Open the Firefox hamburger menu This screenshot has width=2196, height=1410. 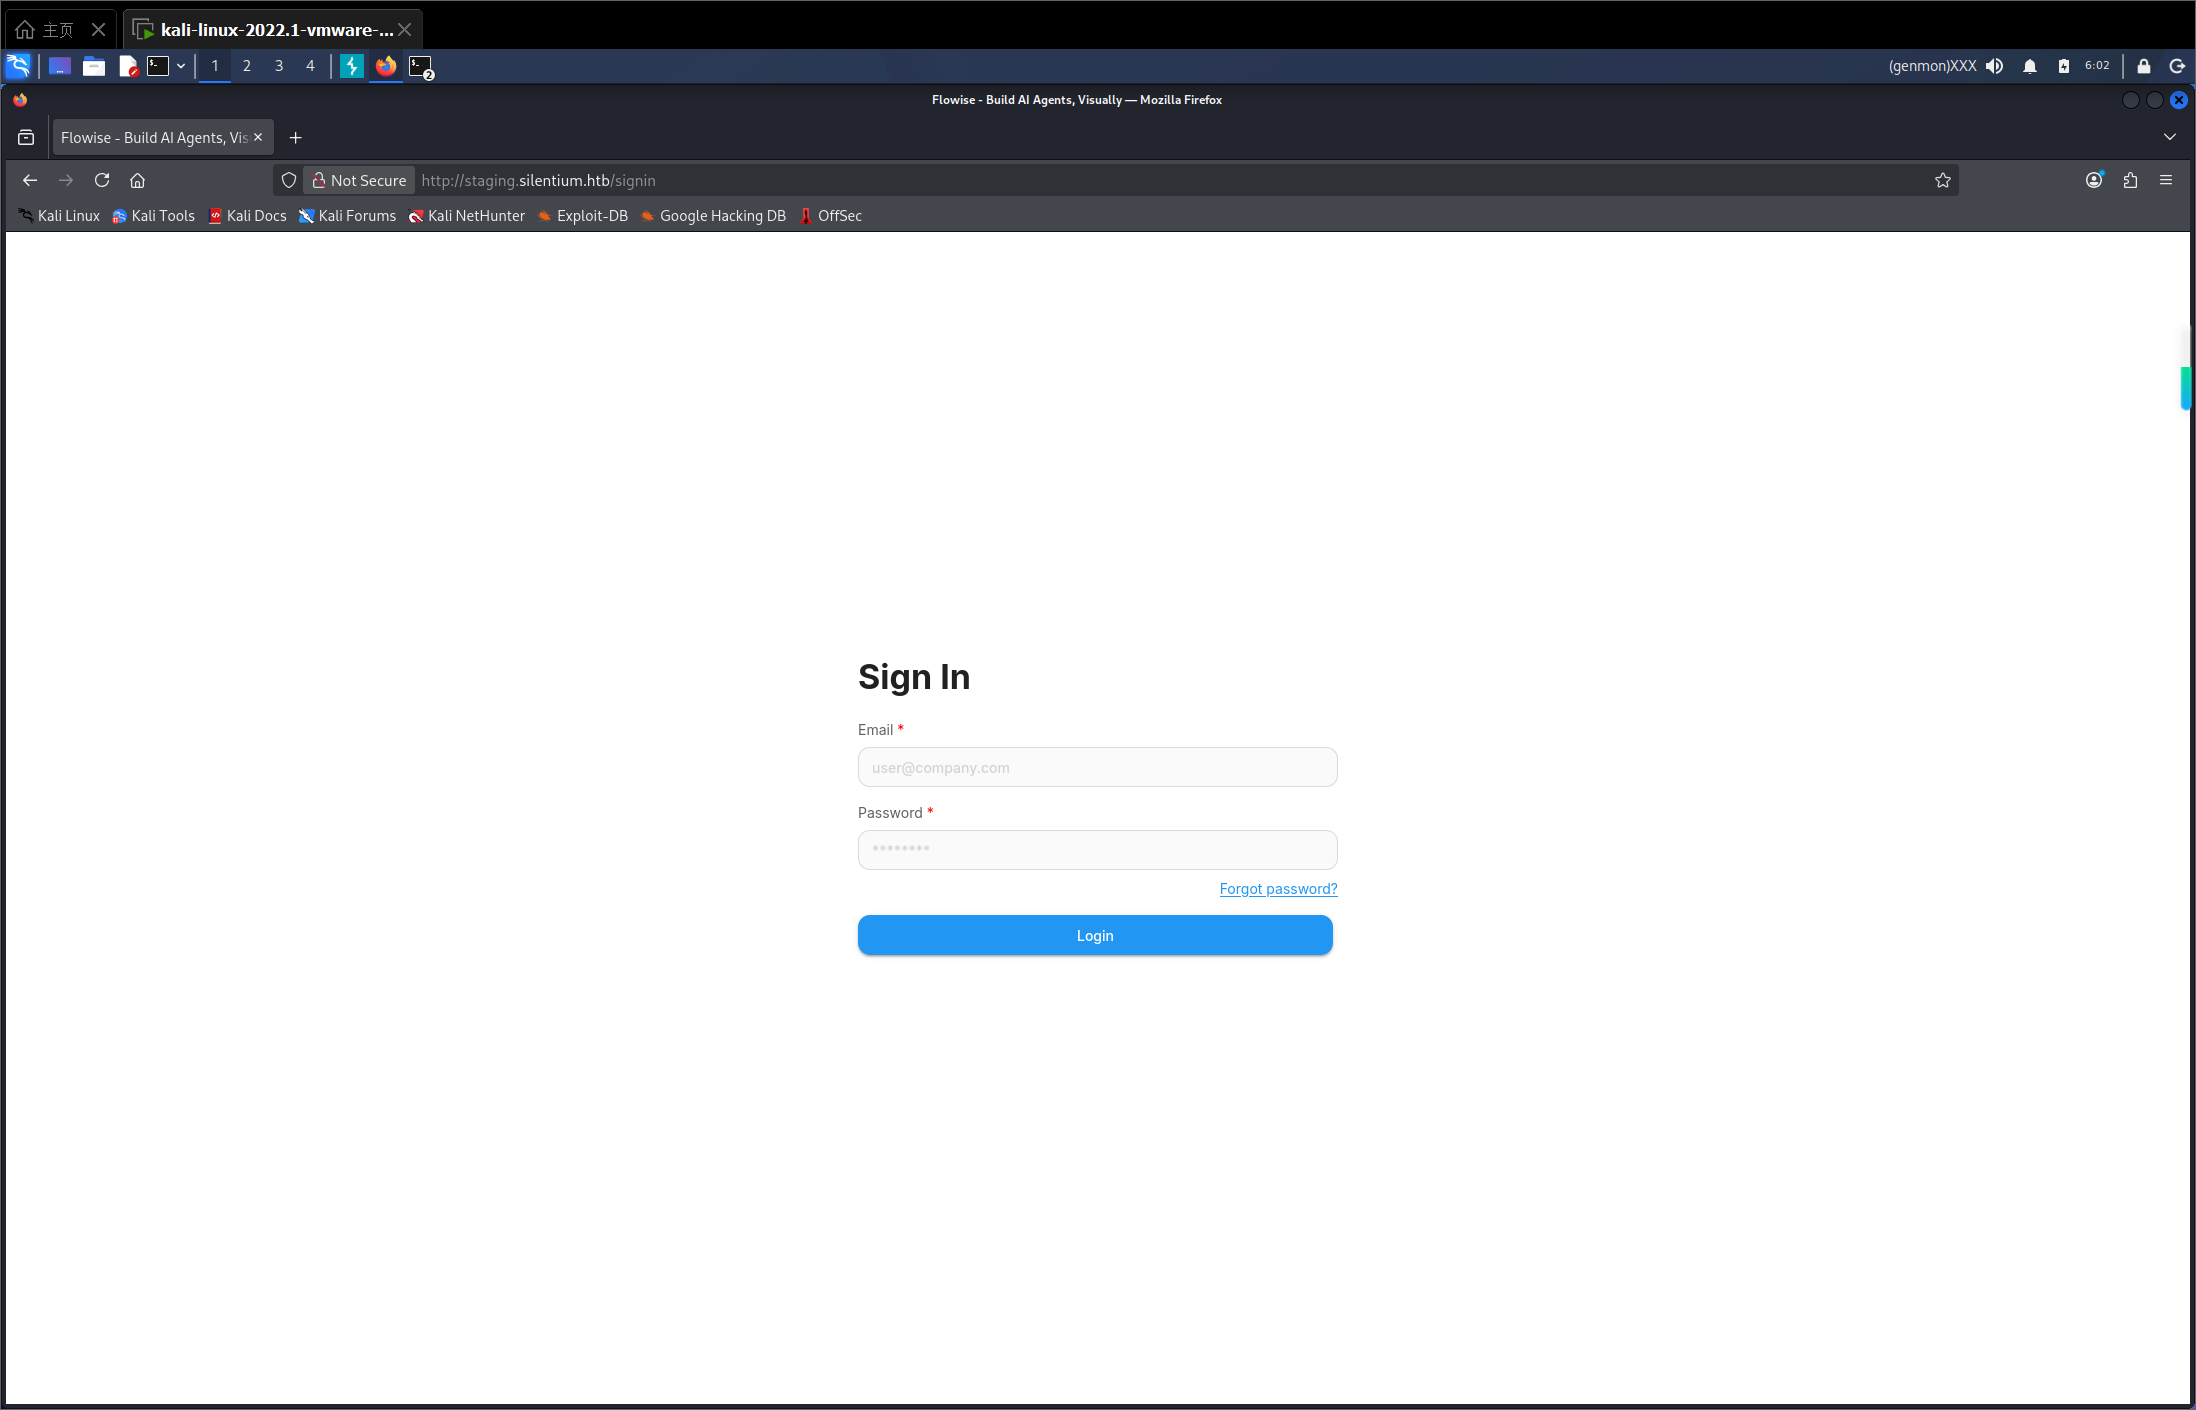click(x=2166, y=180)
